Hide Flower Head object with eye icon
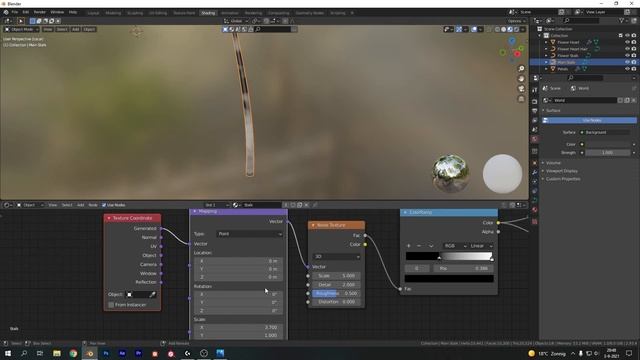Viewport: 640px width, 360px height. click(627, 42)
